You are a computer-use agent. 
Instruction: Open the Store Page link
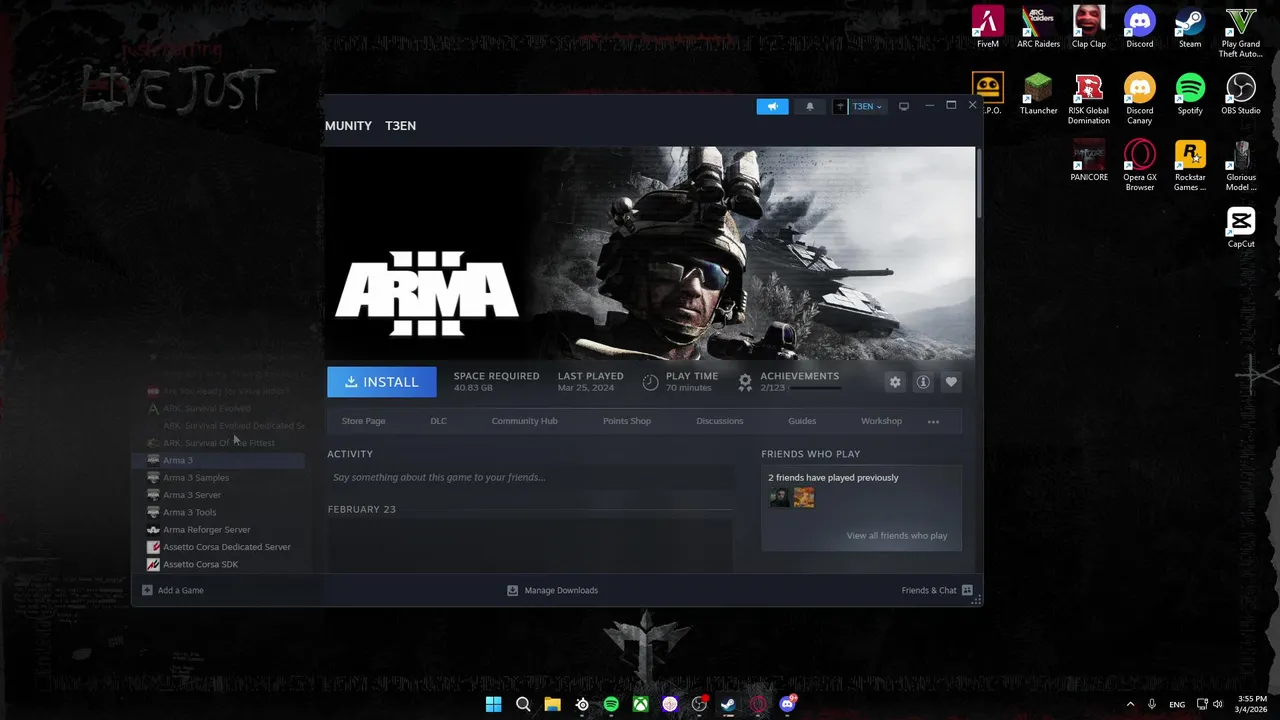pos(363,421)
